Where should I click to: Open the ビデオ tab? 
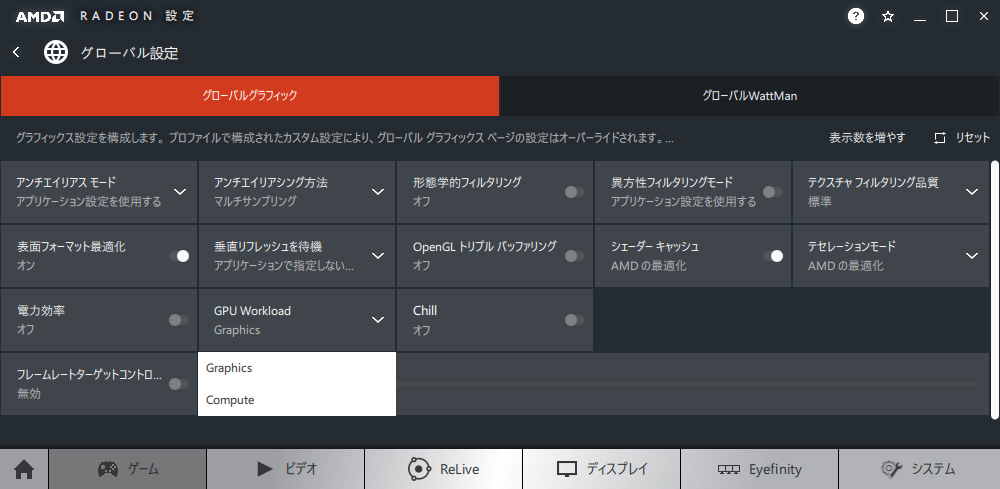pyautogui.click(x=286, y=469)
